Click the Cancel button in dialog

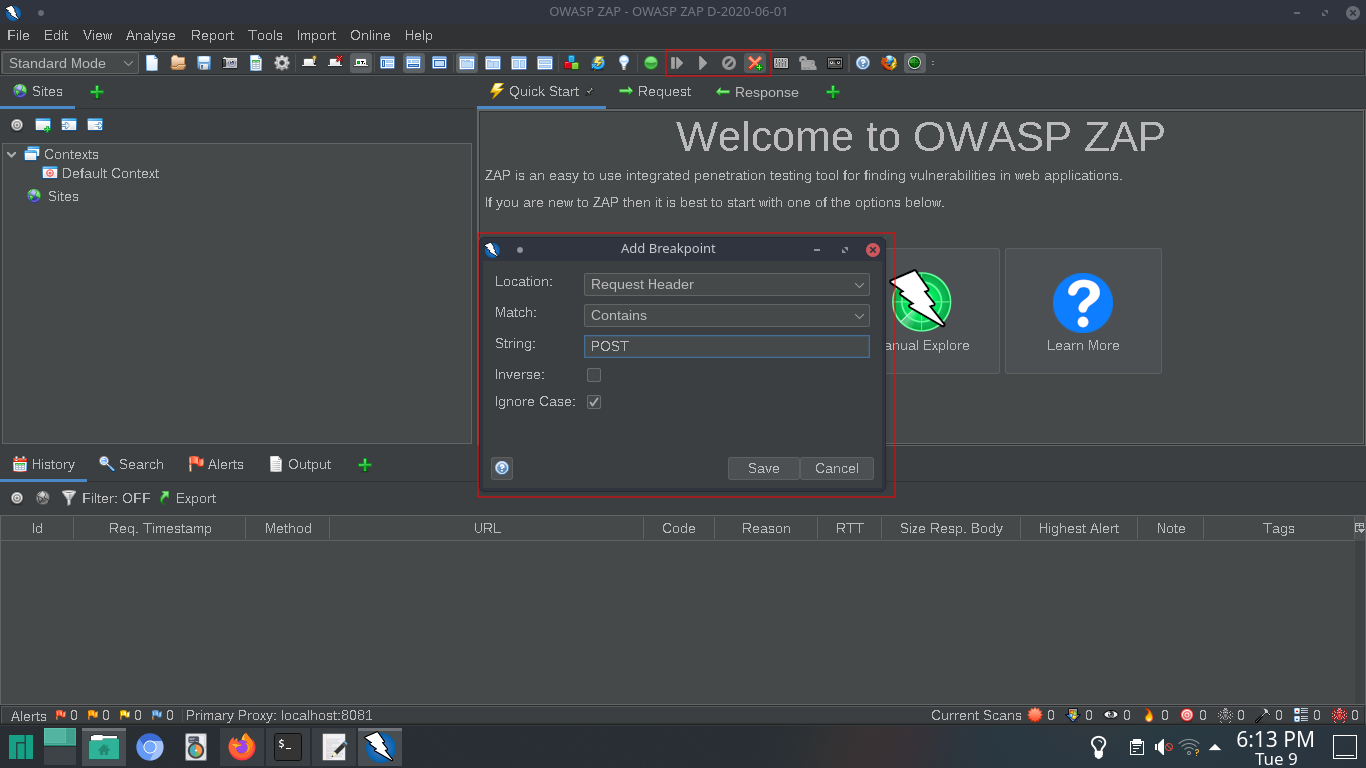coord(837,468)
